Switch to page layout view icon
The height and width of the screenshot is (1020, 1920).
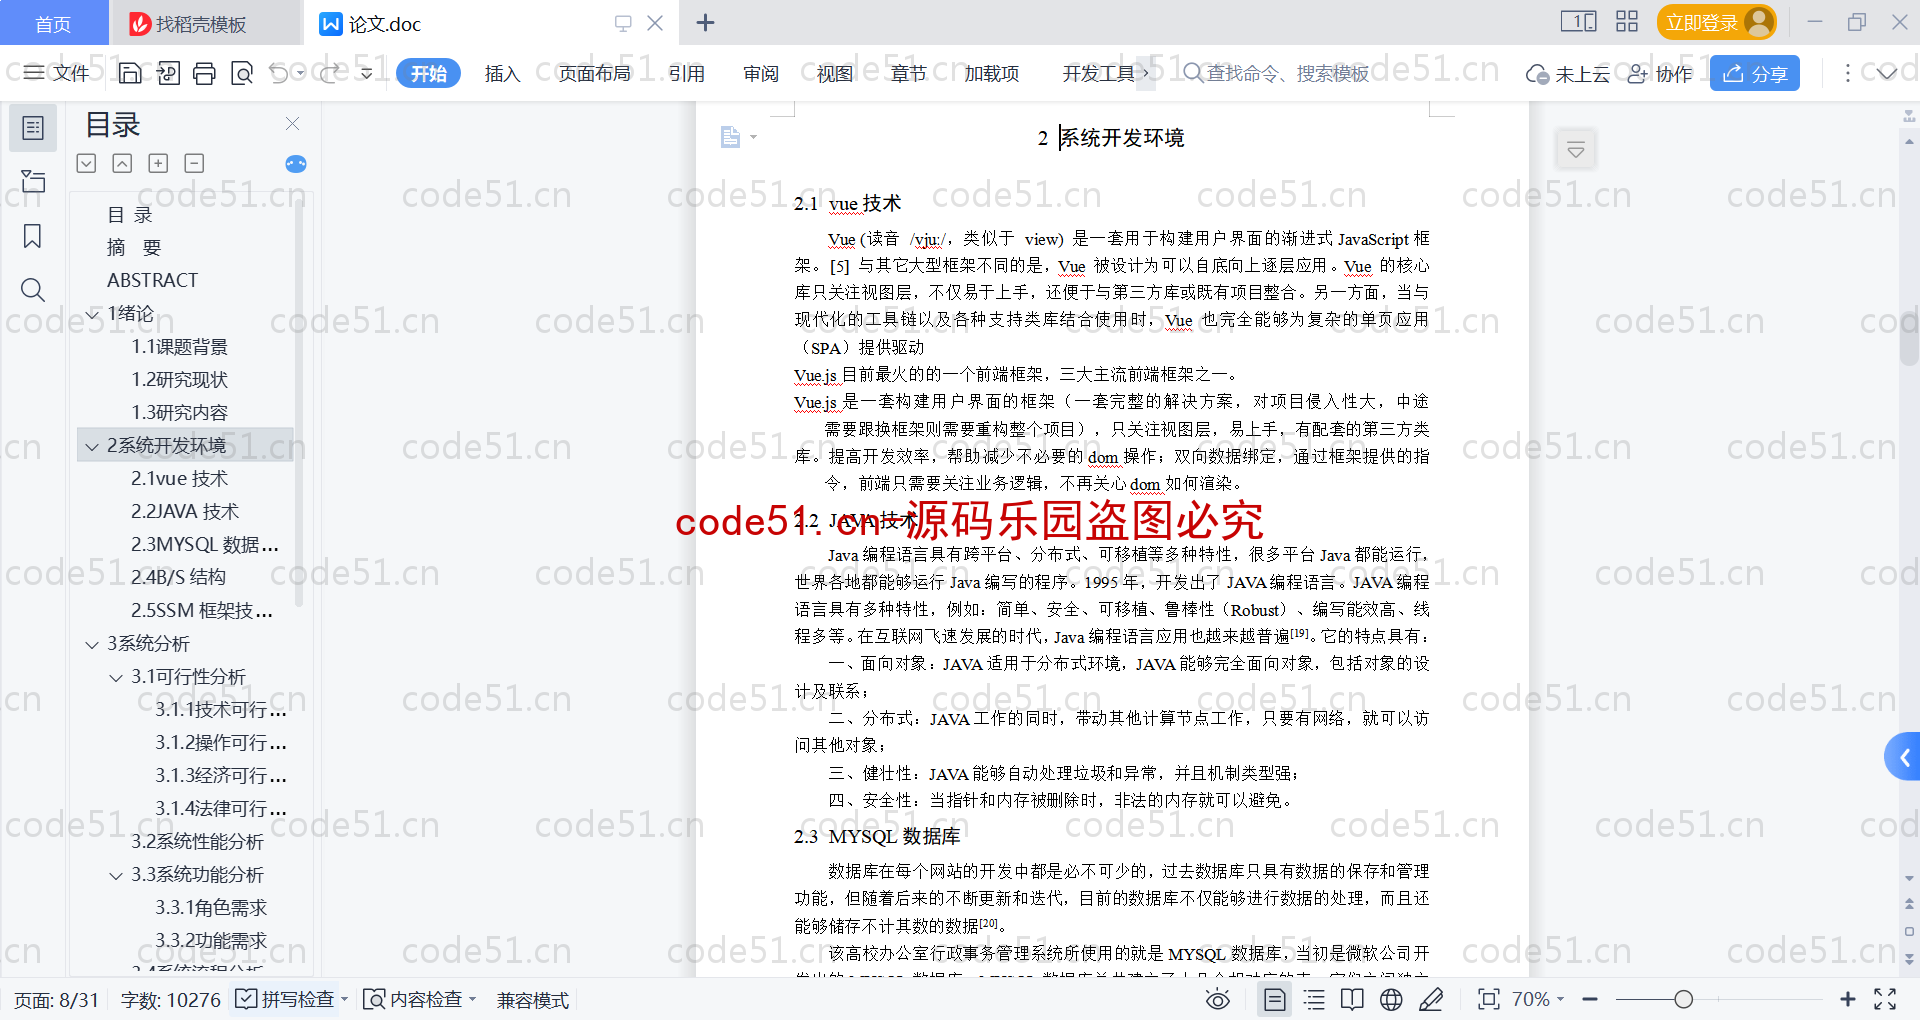pyautogui.click(x=1274, y=999)
